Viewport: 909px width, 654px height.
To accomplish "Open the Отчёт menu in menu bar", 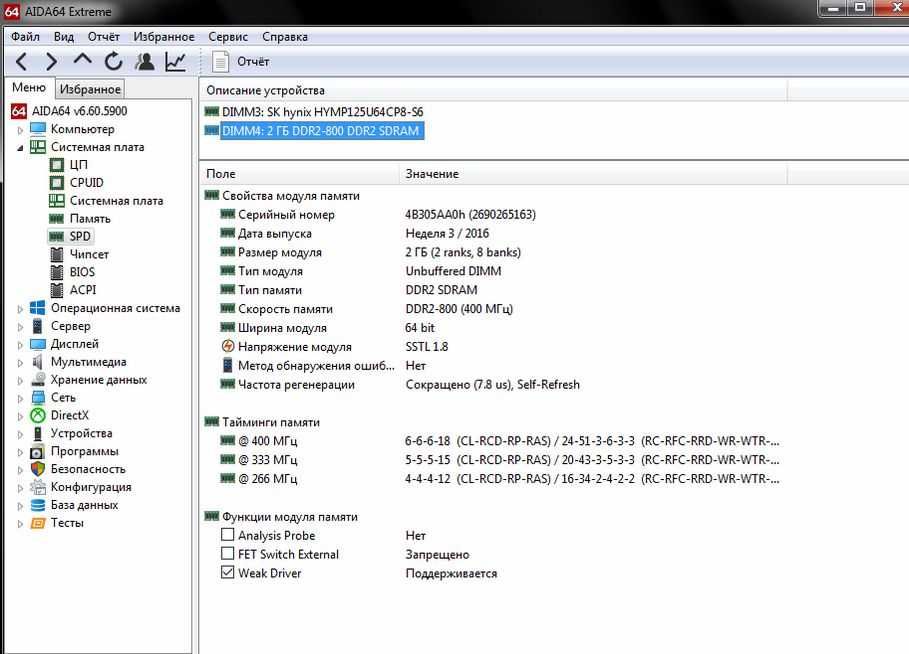I will click(x=104, y=37).
